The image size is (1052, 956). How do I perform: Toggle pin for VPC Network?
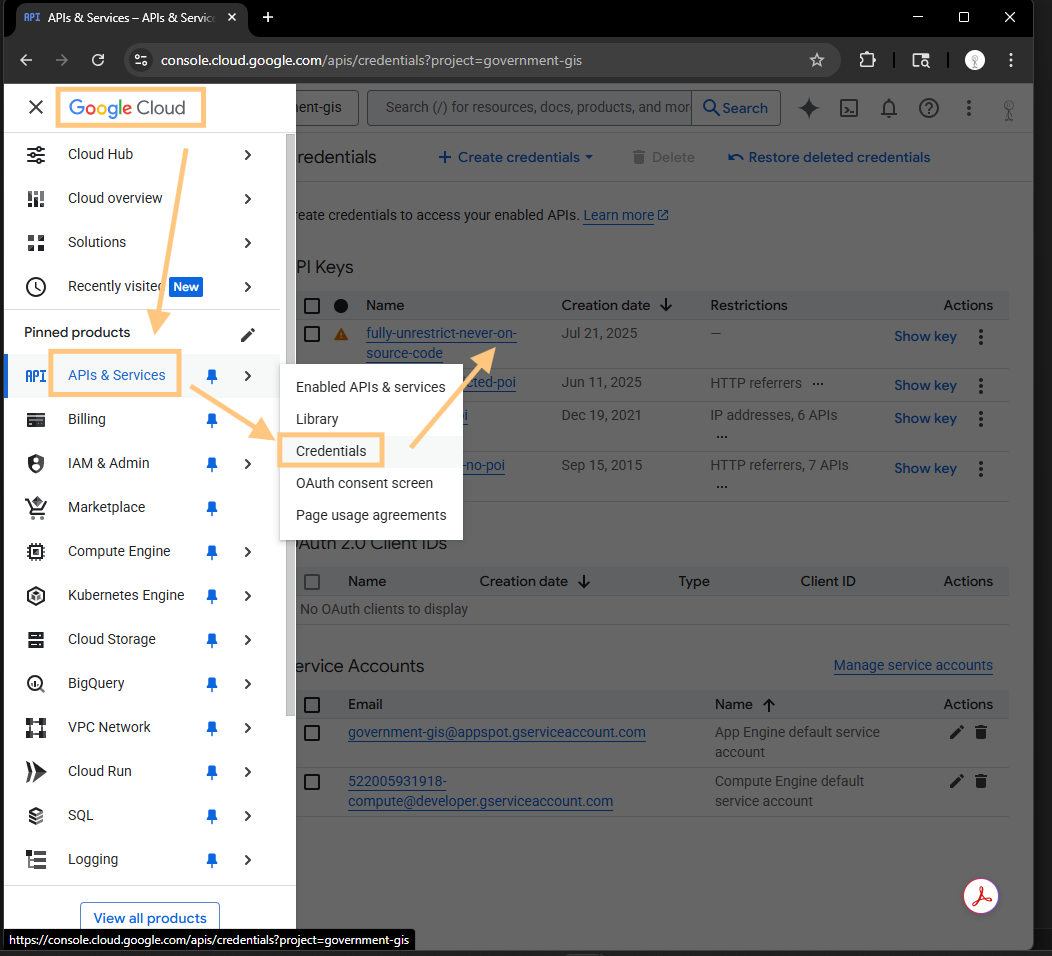coord(212,728)
